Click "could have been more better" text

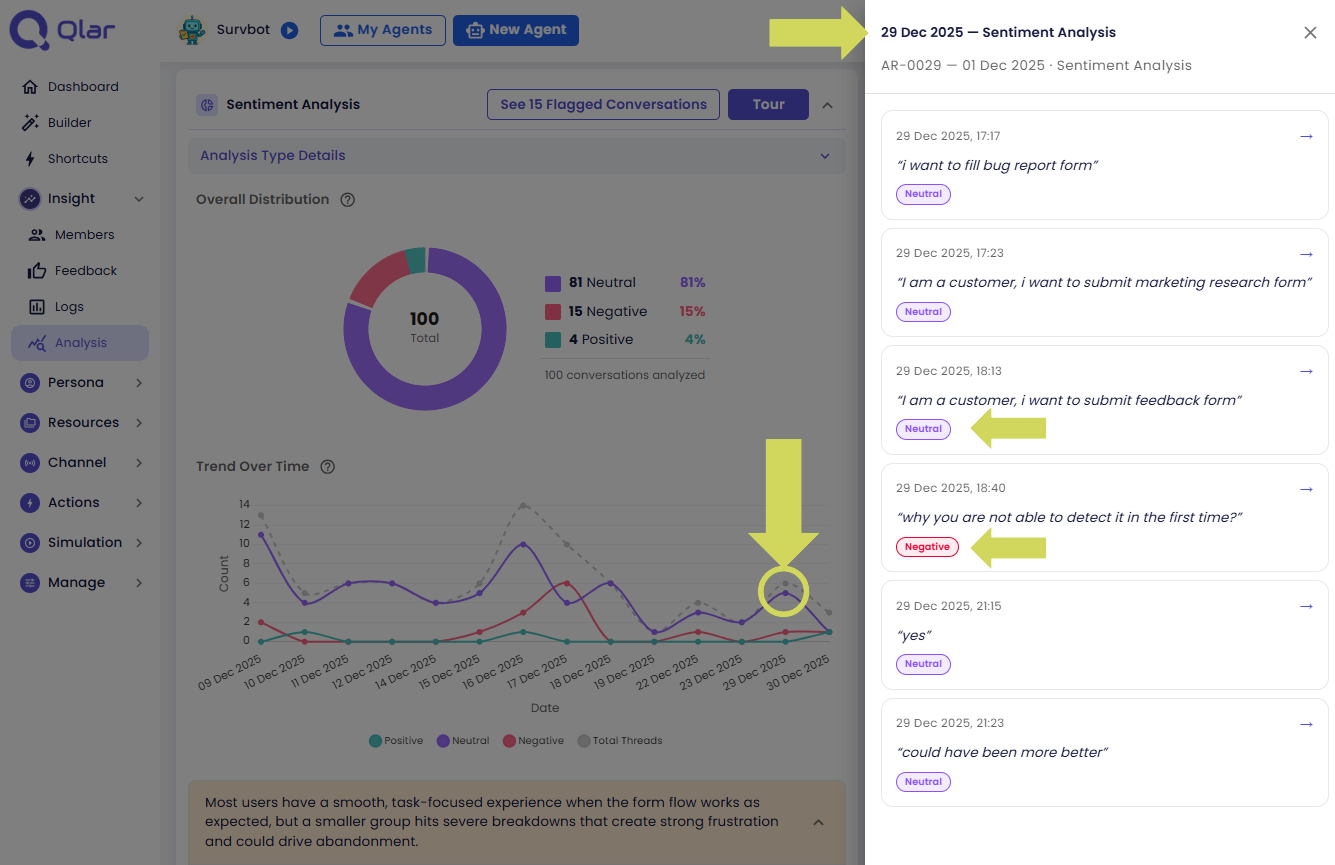[1002, 752]
